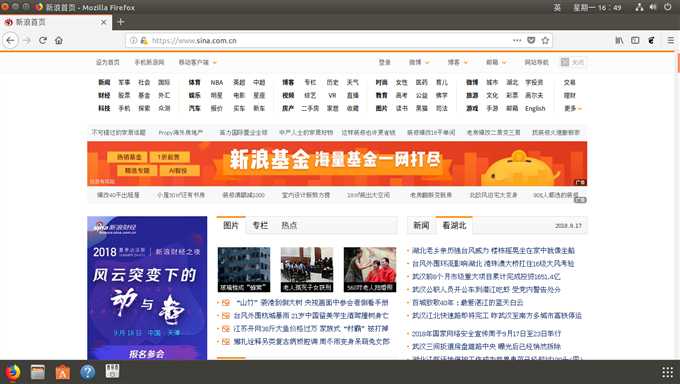Open the 科技 channel link
Viewport: 680px width, 384px height.
point(104,108)
